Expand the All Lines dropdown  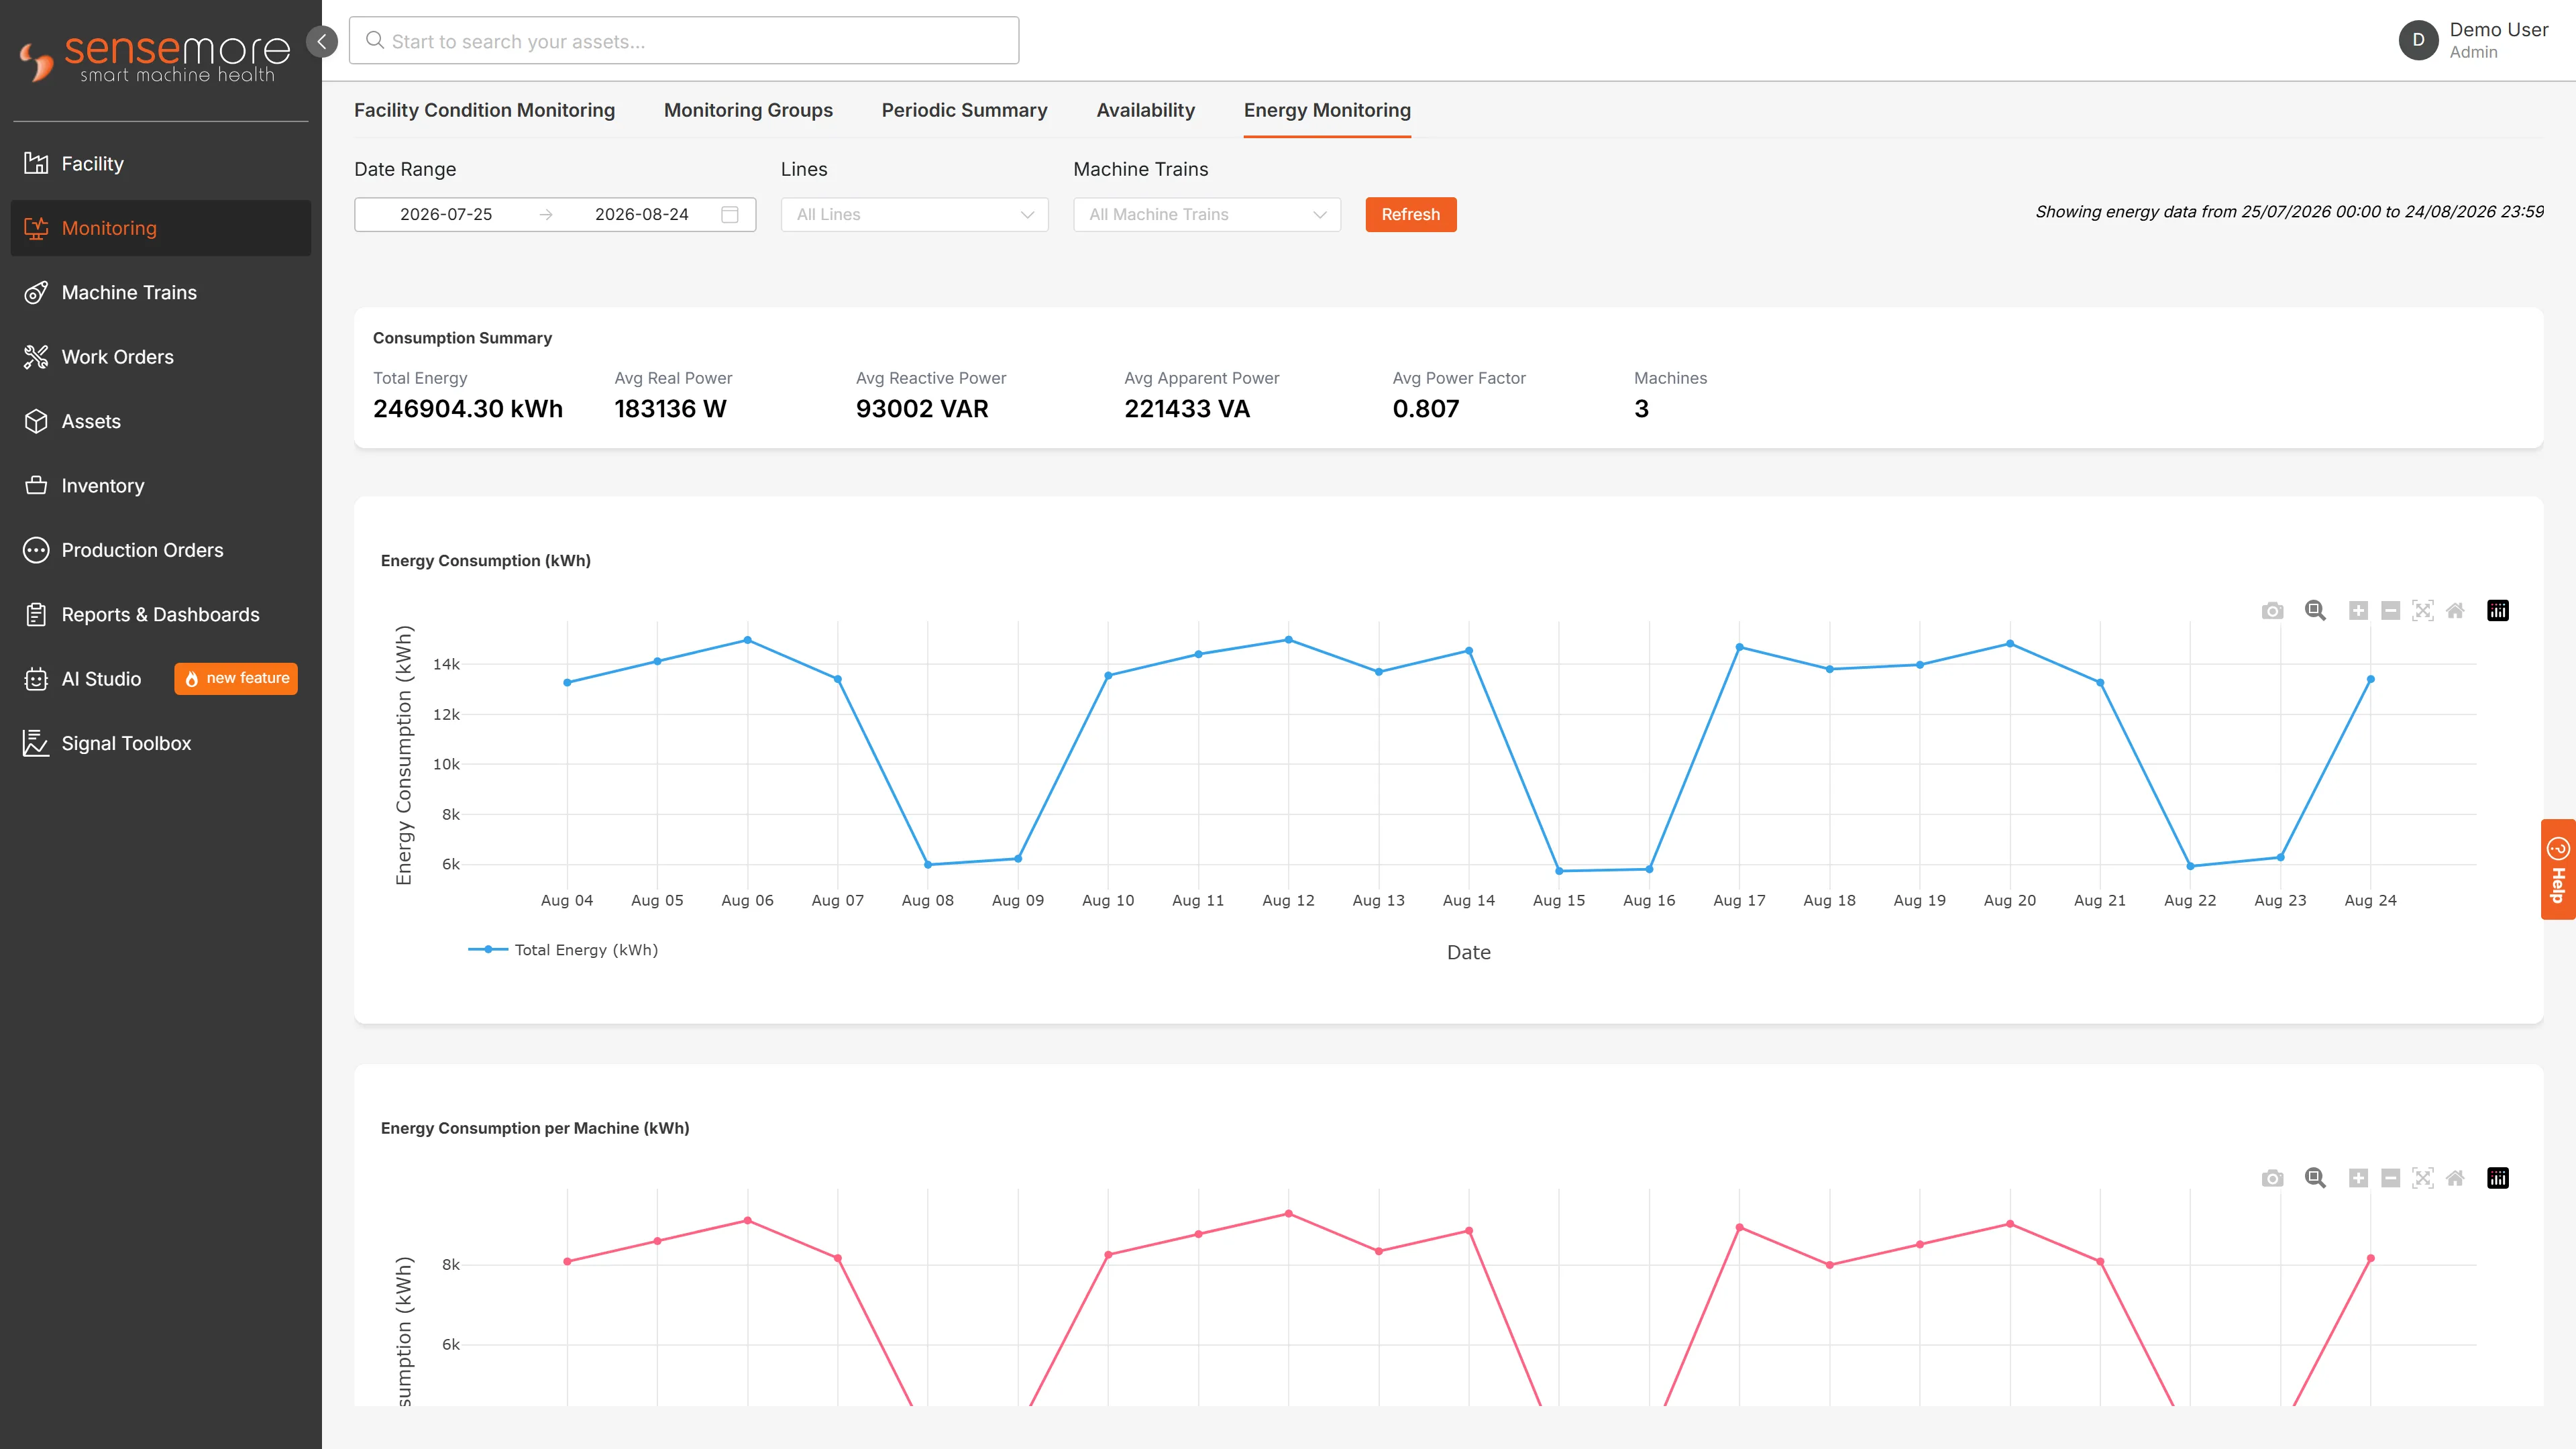click(914, 214)
